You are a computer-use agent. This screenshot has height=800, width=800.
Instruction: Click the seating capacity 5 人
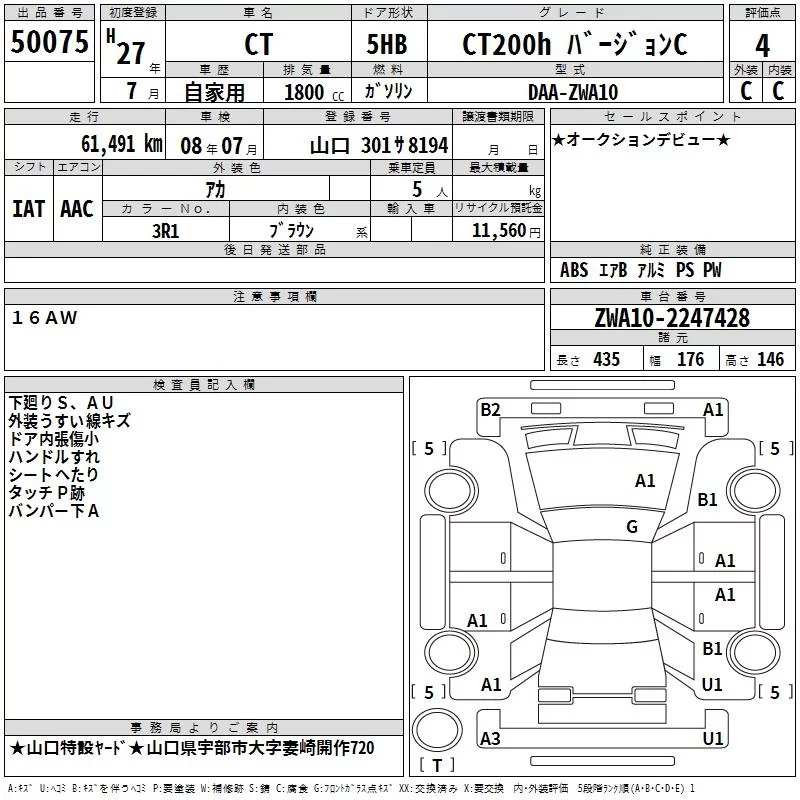pyautogui.click(x=430, y=190)
